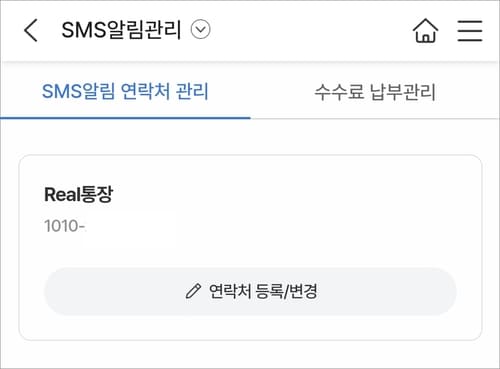Open the hamburger menu icon
500x369 pixels.
[x=470, y=30]
